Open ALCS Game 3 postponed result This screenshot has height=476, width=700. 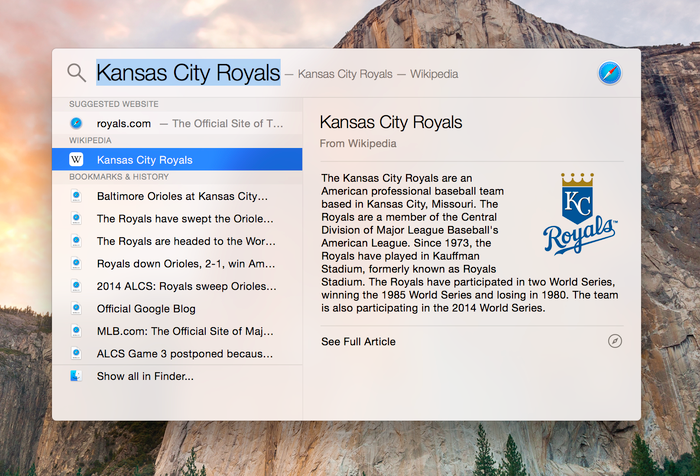177,354
